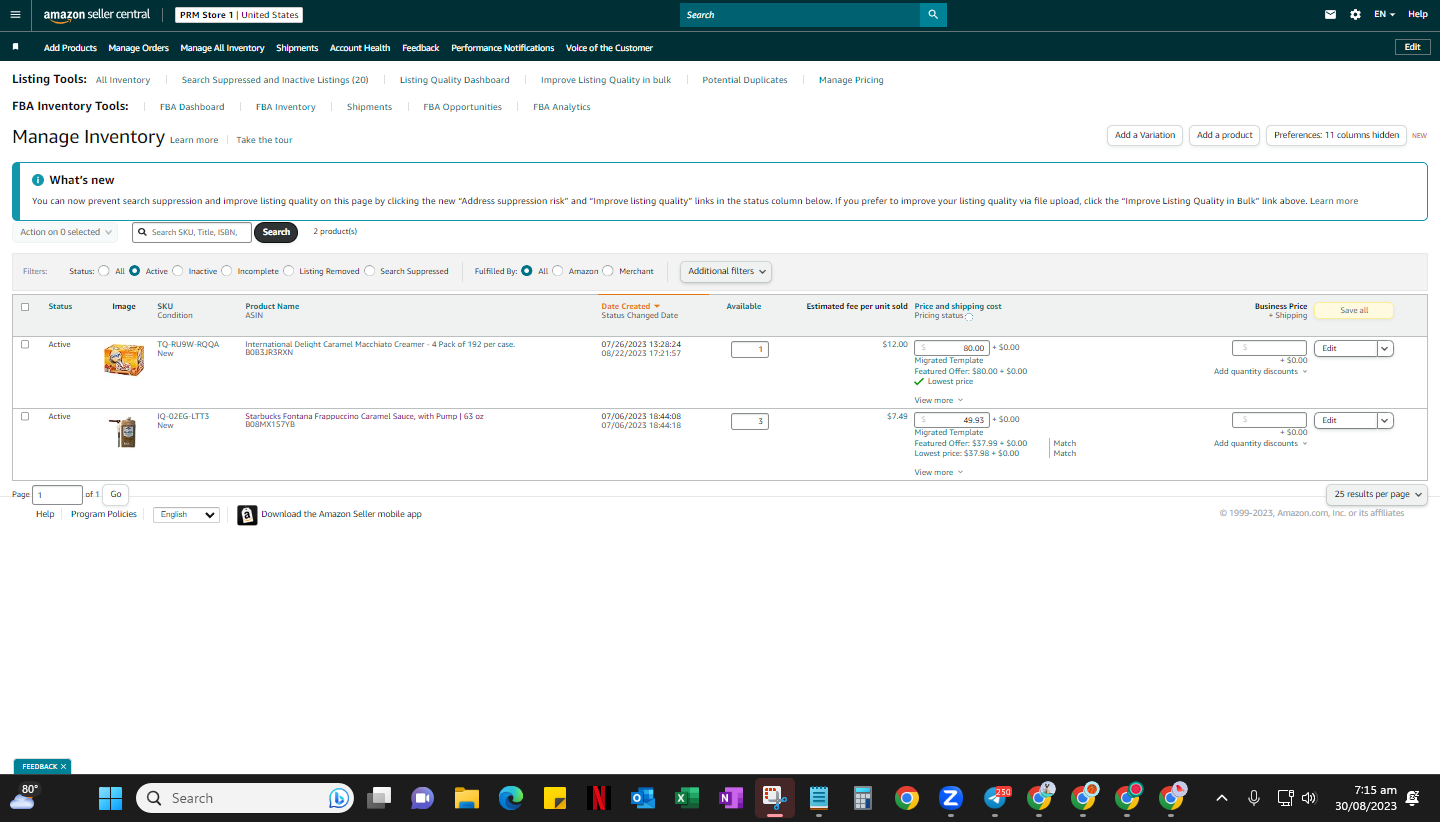This screenshot has width=1440, height=822.
Task: Open the weather widget showing 80°
Action: pyautogui.click(x=25, y=797)
